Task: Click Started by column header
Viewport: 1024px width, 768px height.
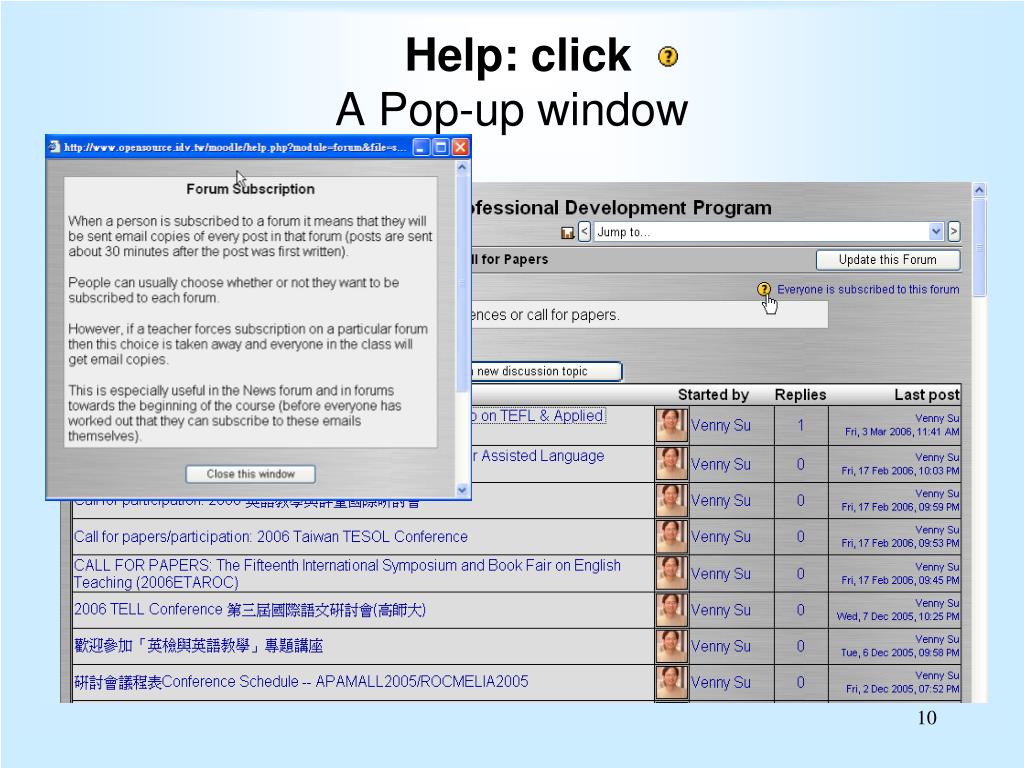Action: (x=713, y=394)
